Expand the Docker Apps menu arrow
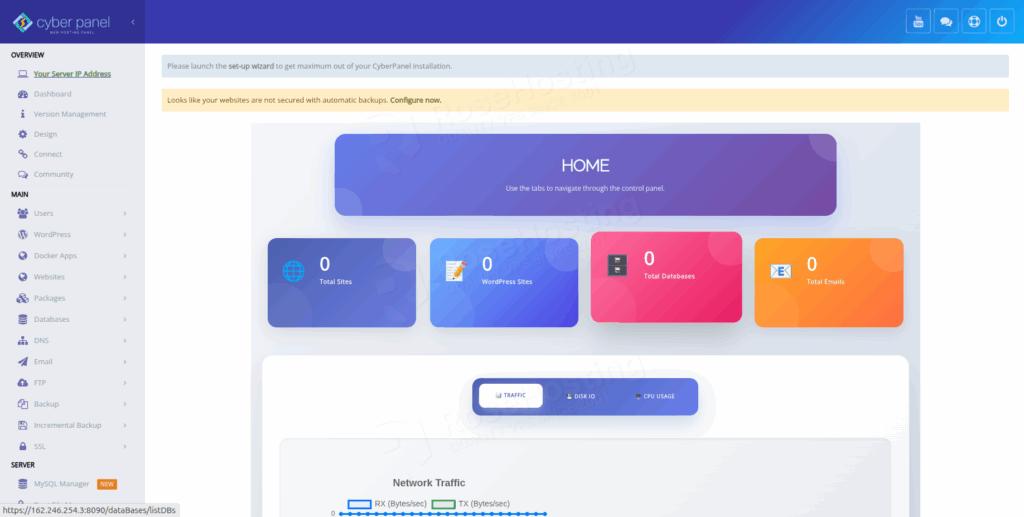The image size is (1024, 517). click(125, 256)
